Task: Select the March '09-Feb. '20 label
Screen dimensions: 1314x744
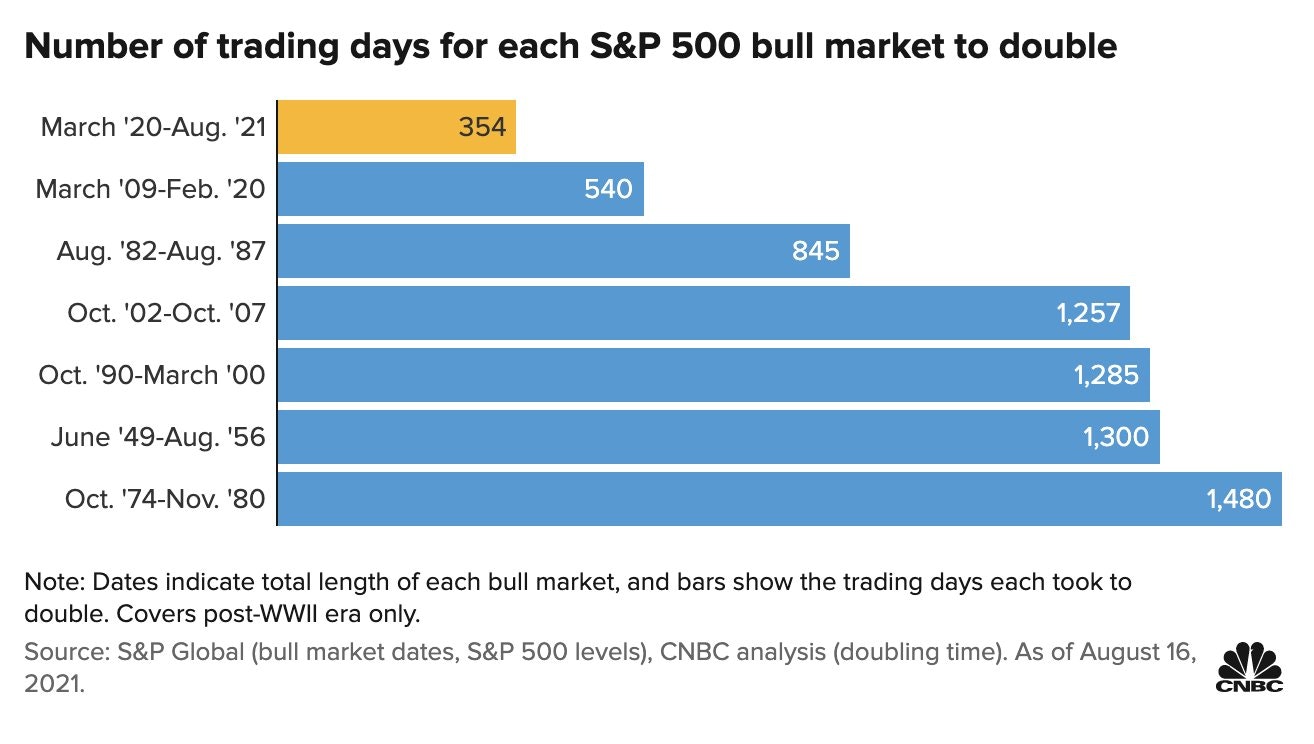Action: (x=150, y=189)
